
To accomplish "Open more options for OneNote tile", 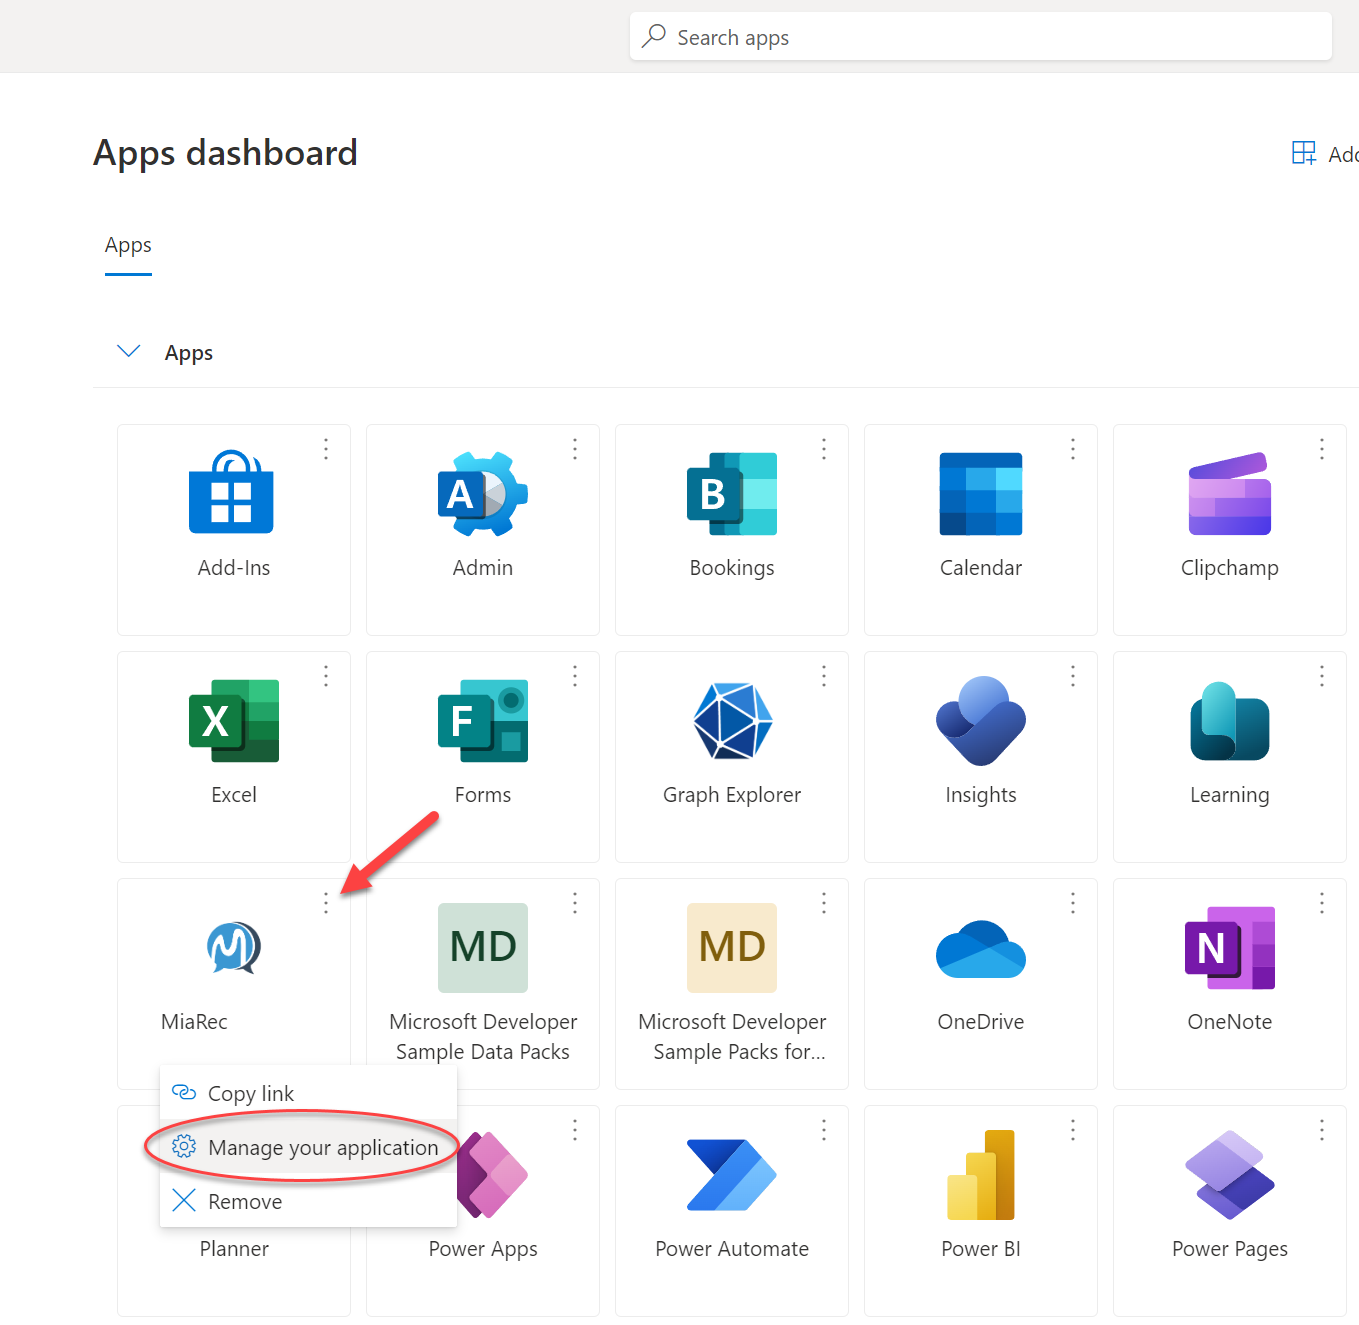I will [1322, 903].
